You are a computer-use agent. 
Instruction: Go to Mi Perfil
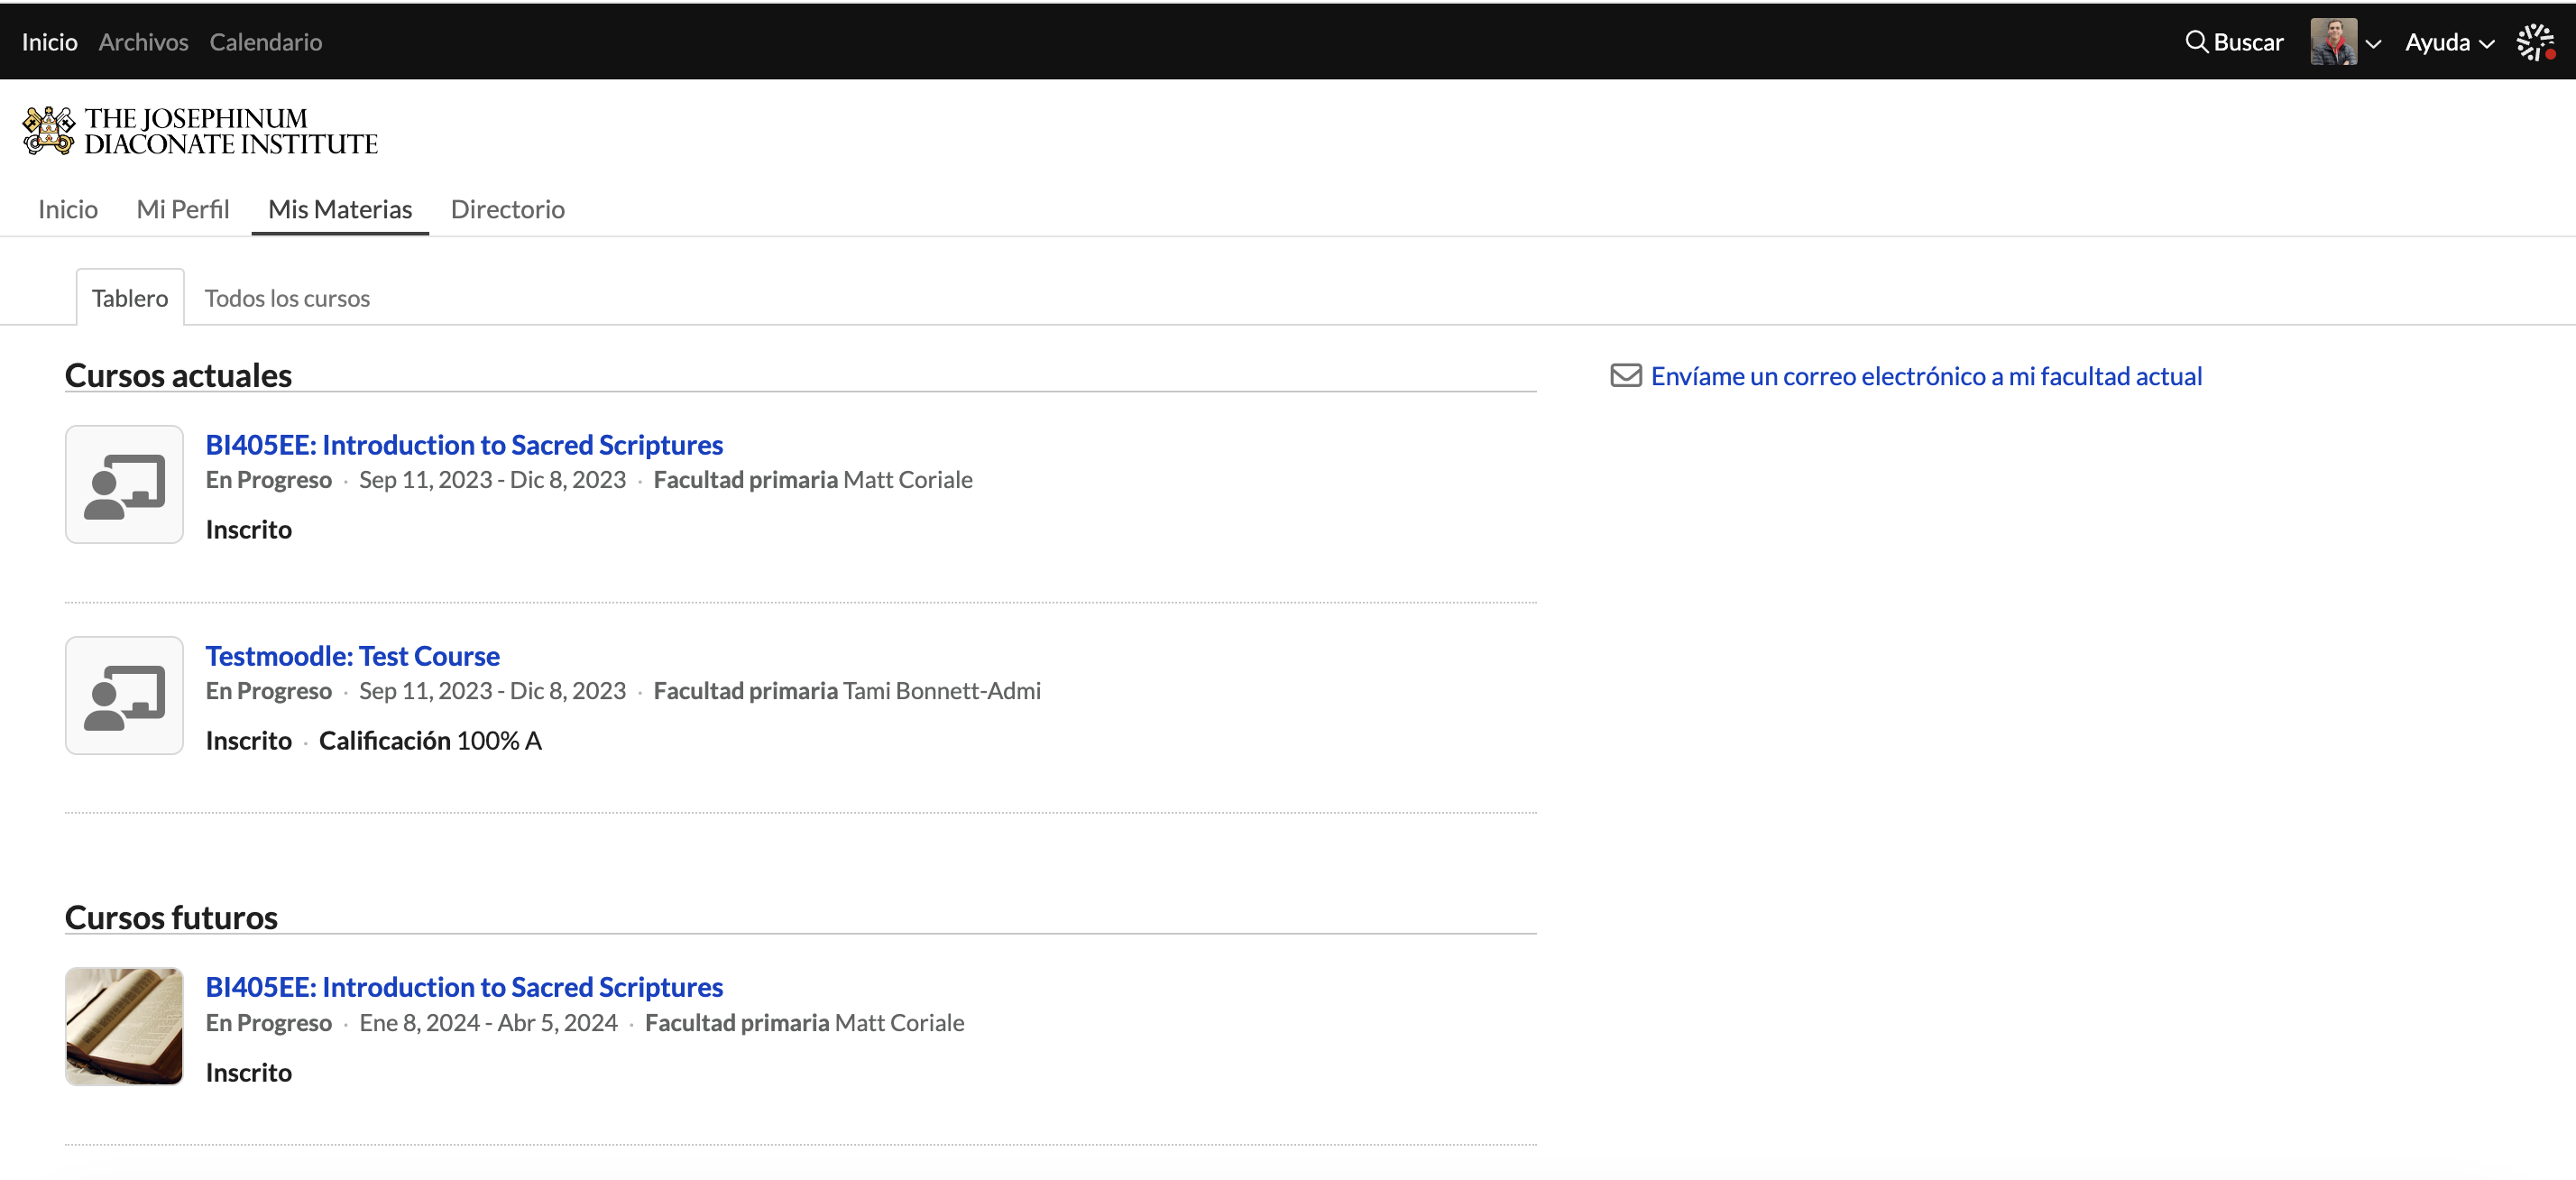pos(183,209)
